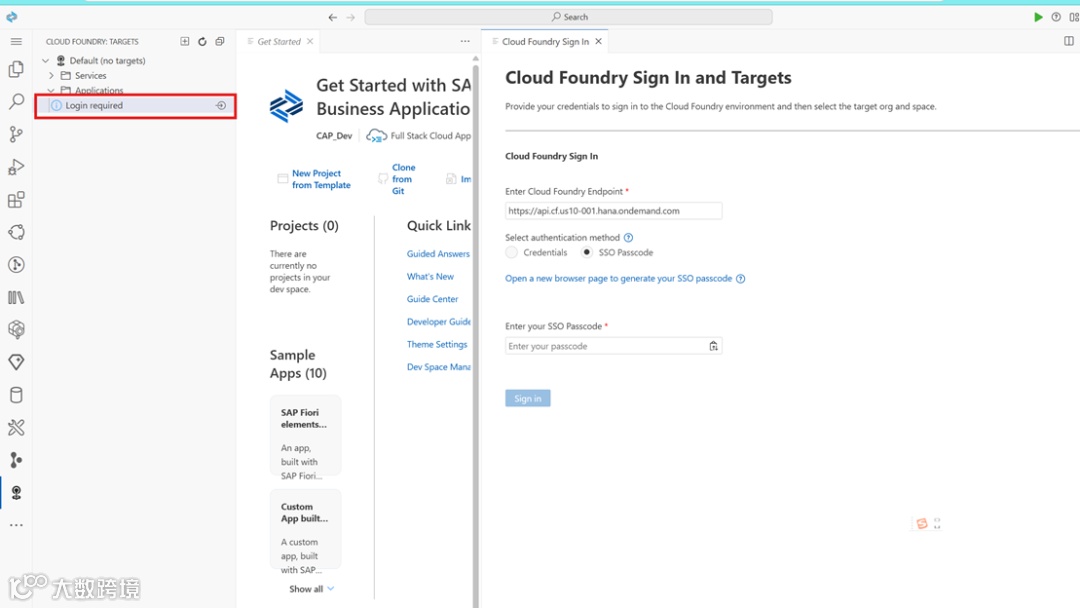Open the hamburger menu in activity bar
The image size is (1080, 608).
click(x=16, y=42)
